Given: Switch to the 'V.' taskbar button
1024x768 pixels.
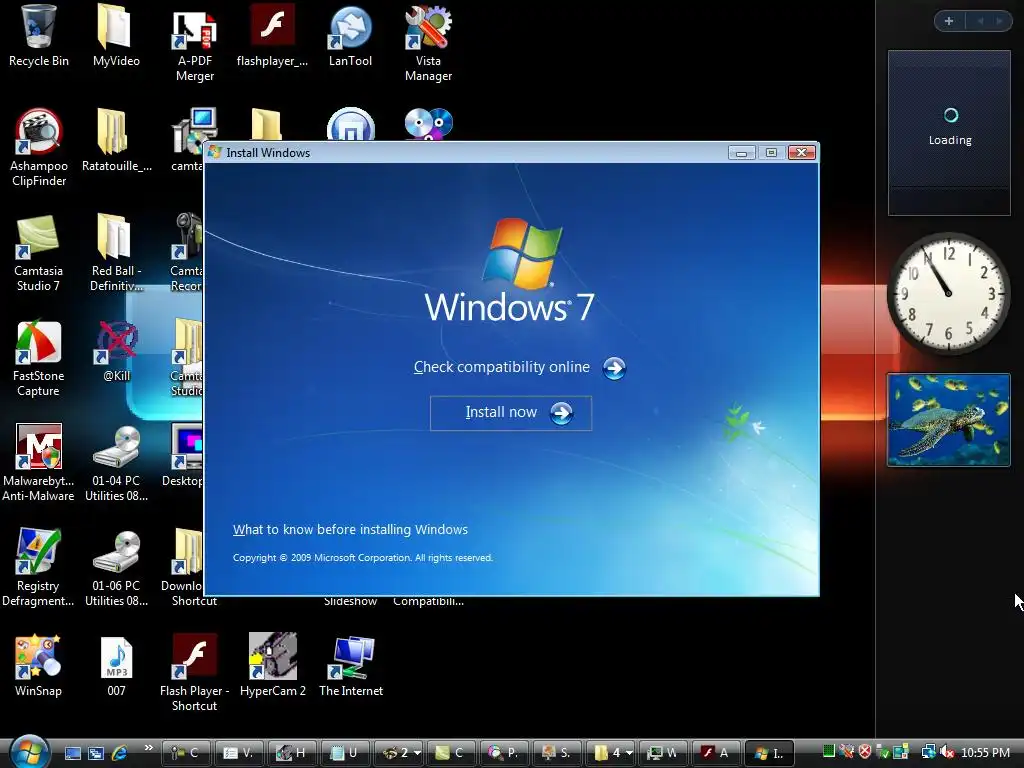Looking at the screenshot, I should [239, 753].
